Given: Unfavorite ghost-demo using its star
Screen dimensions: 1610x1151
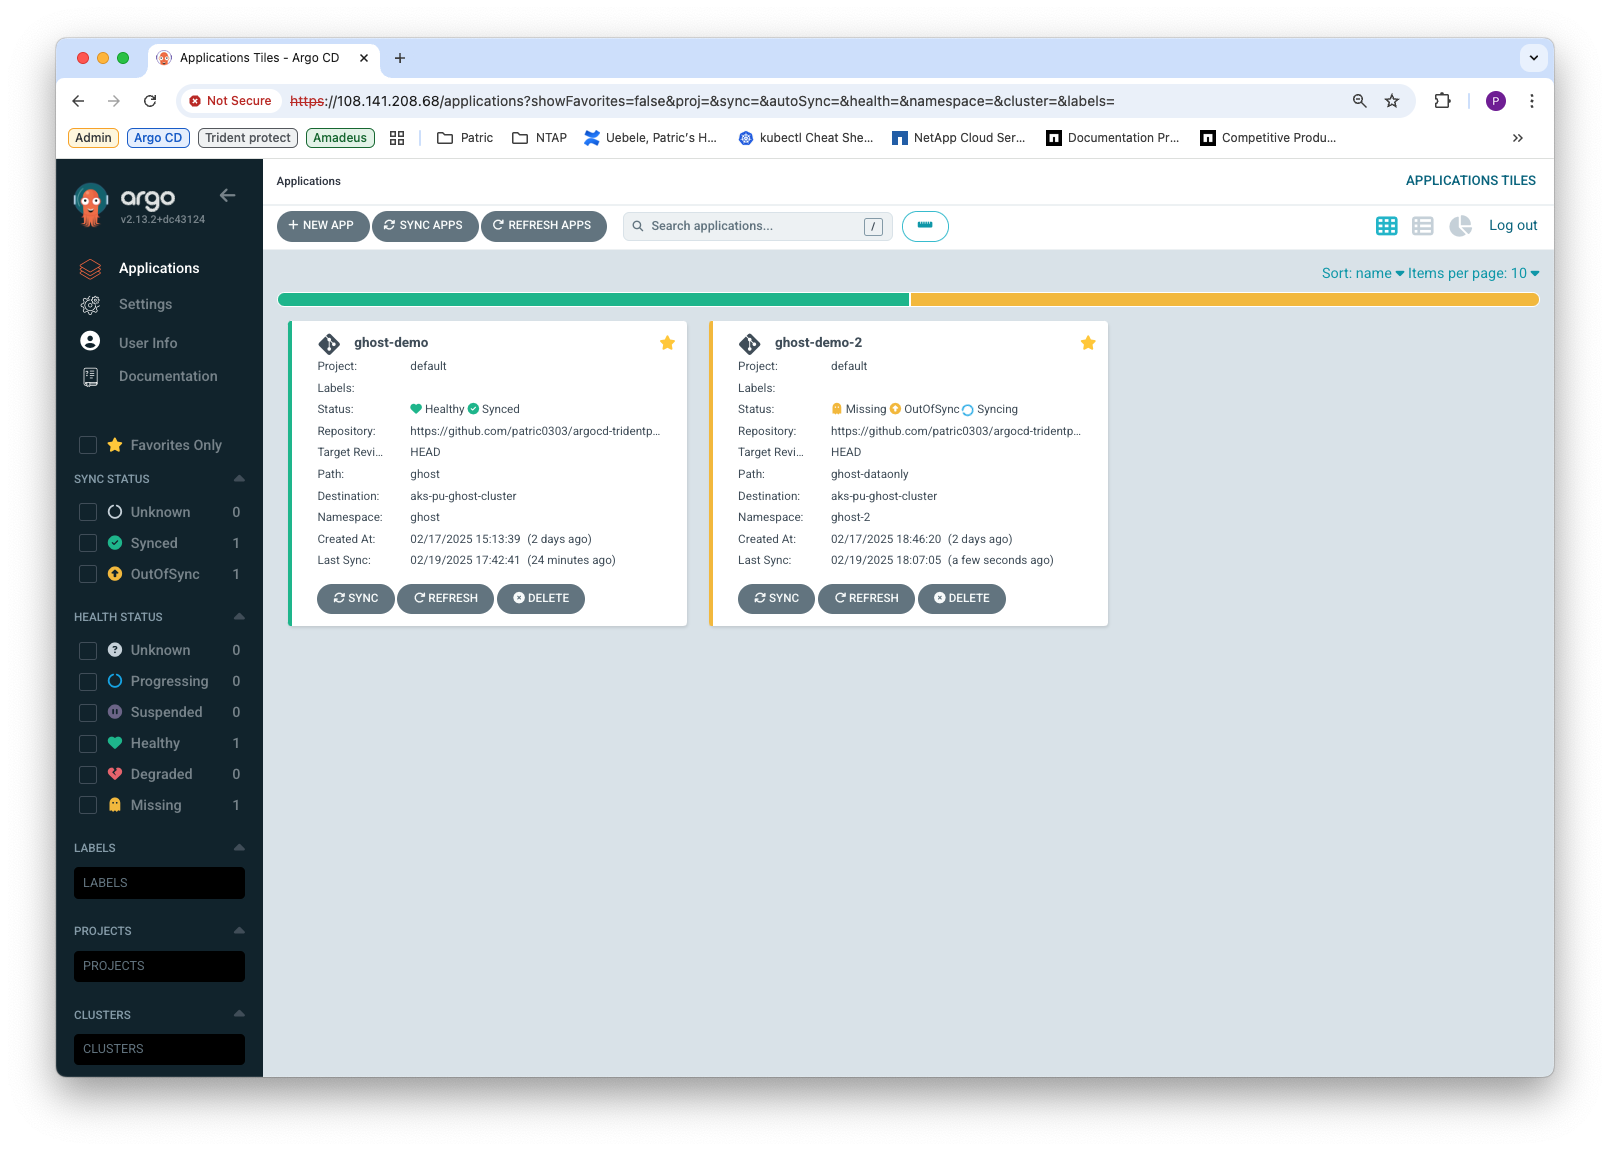Looking at the screenshot, I should 667,343.
